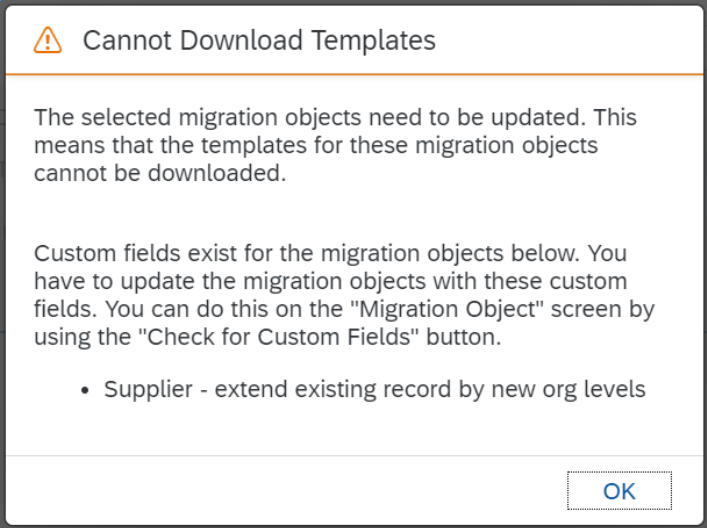Screen dimensions: 707x528
Task: Click the first paragraph about selected migration objects
Action: click(x=335, y=145)
